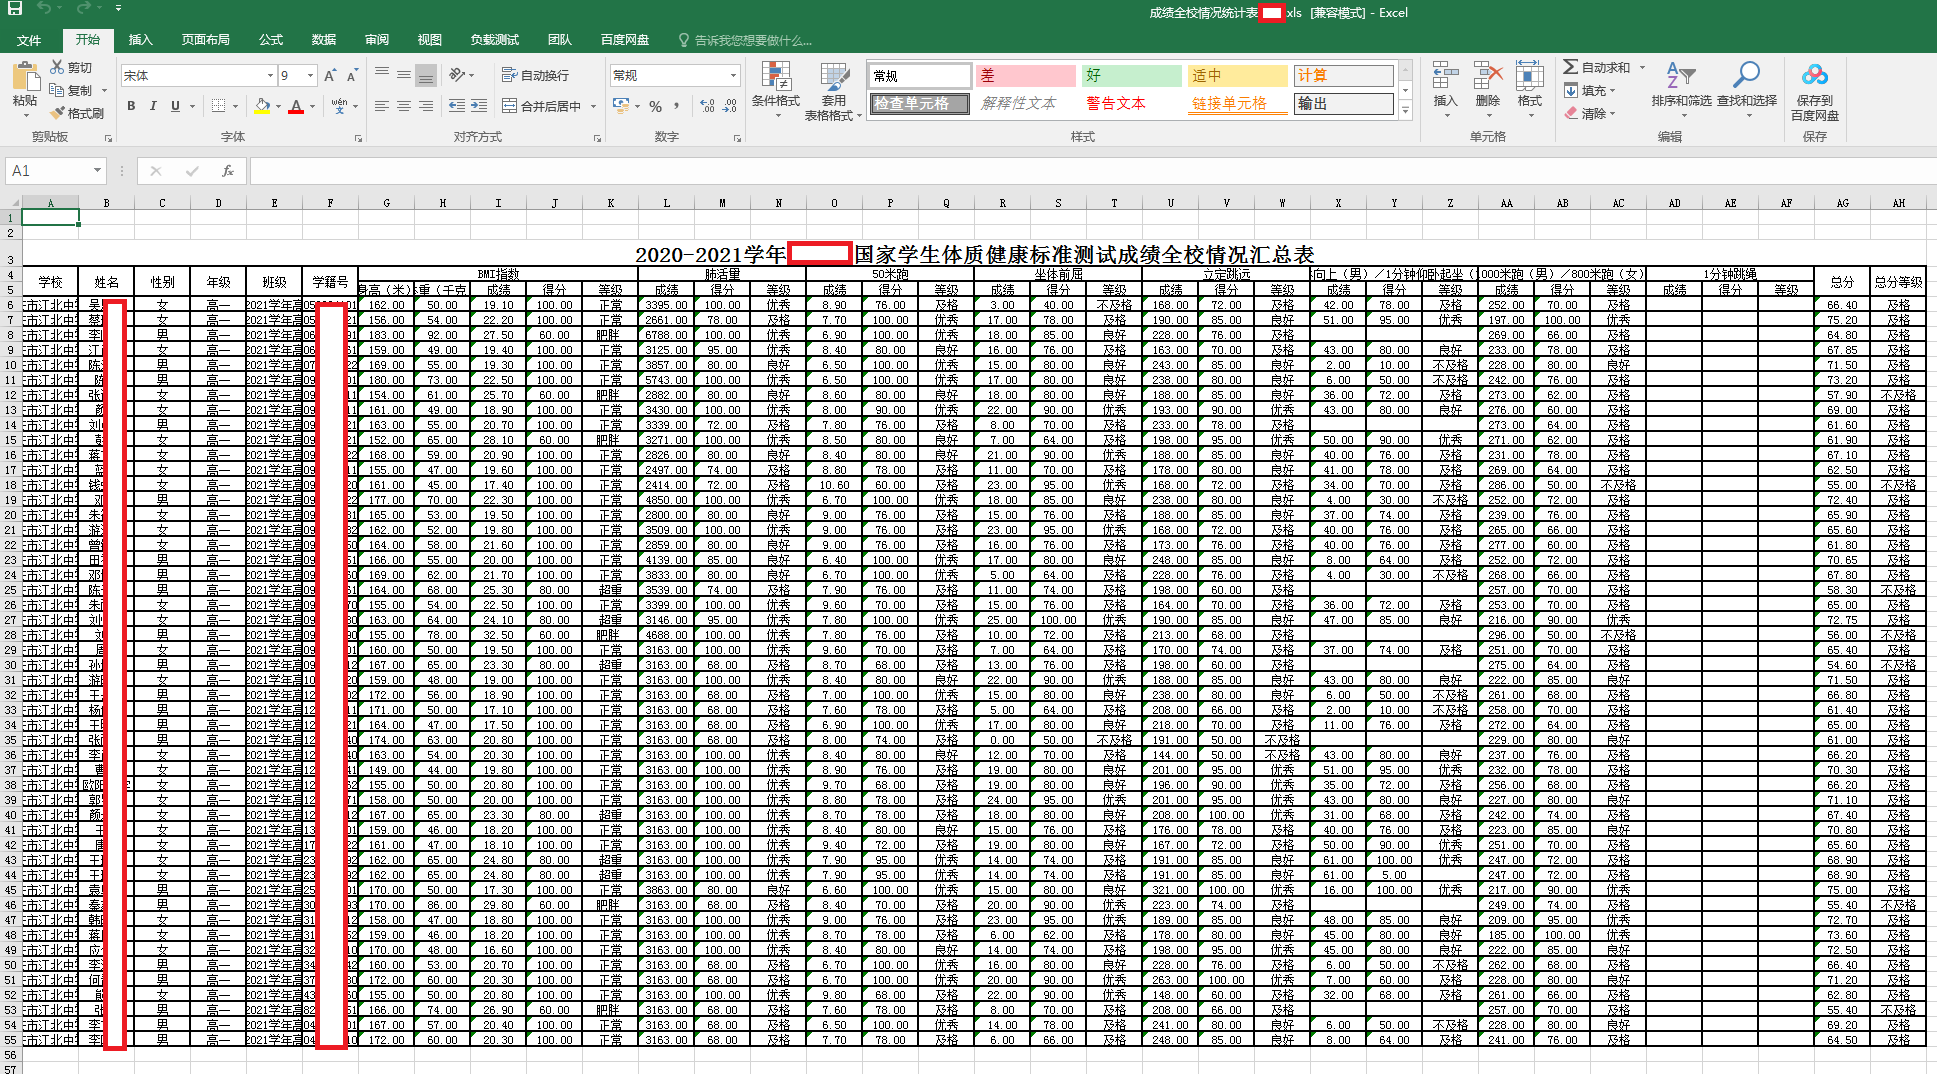Viewport: 1937px width, 1074px height.
Task: Select the 好 (Good) cell style
Action: point(1131,76)
